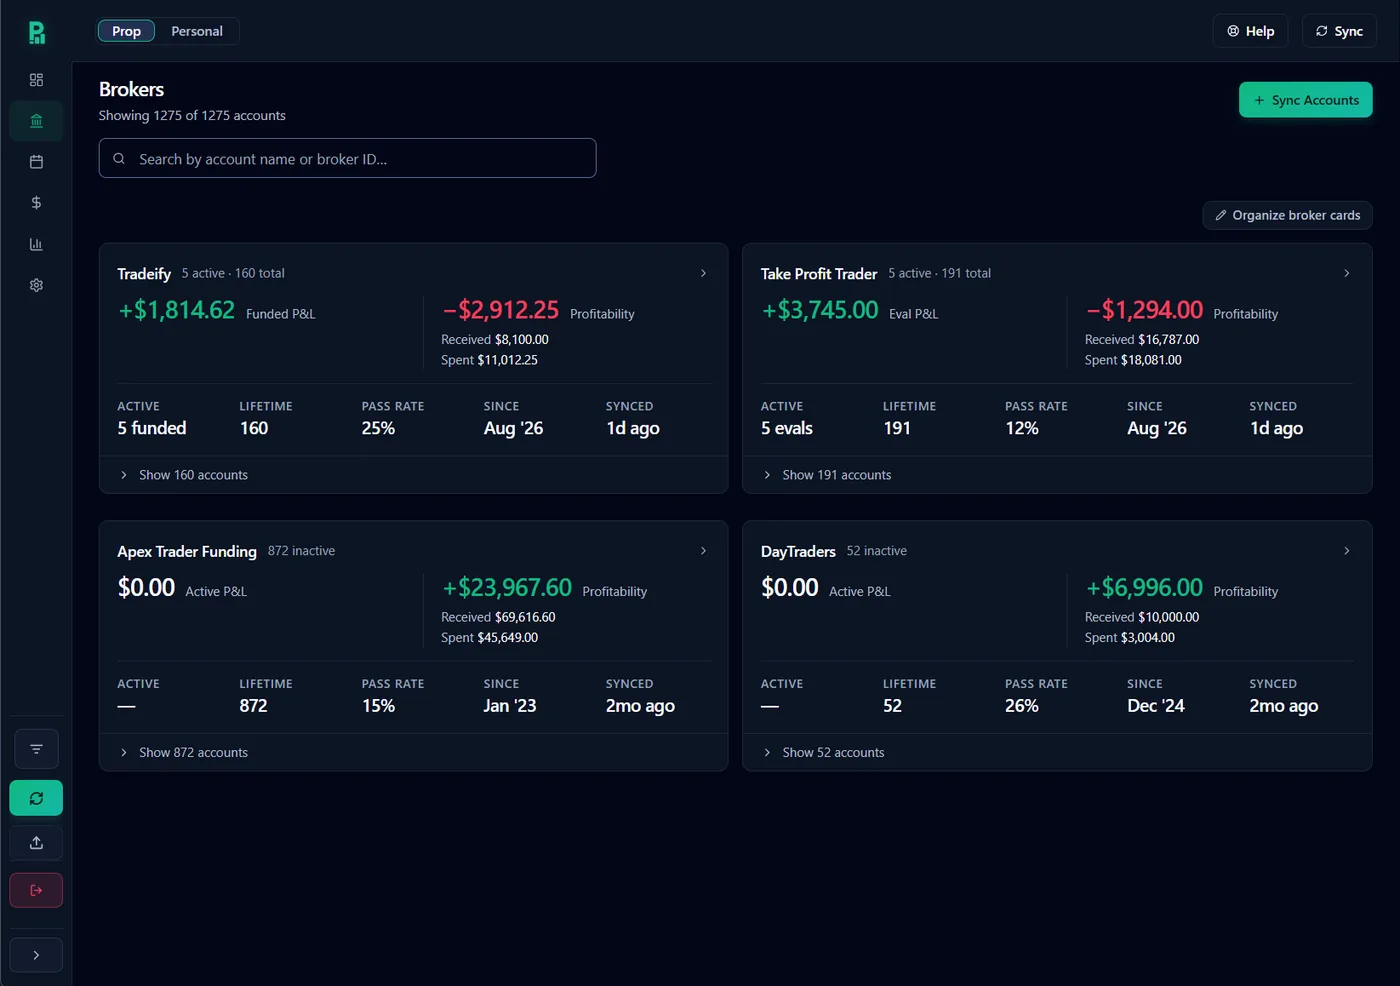Click the Received $69,616.60 text
1400x986 pixels.
pos(498,617)
